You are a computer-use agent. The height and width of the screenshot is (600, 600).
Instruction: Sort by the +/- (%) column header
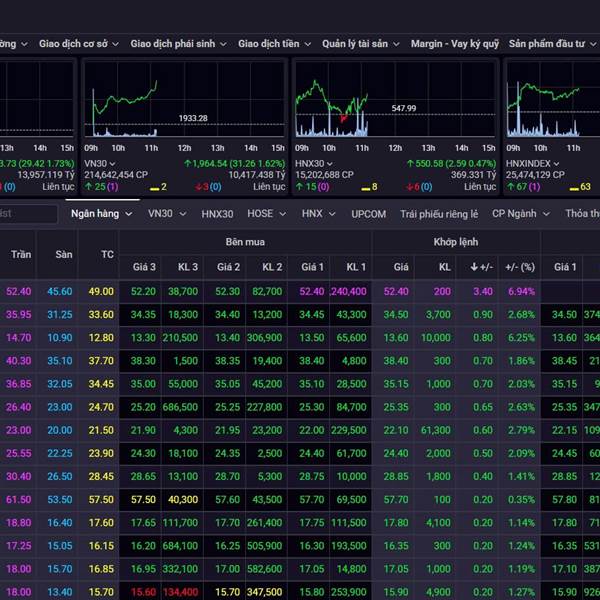(521, 267)
